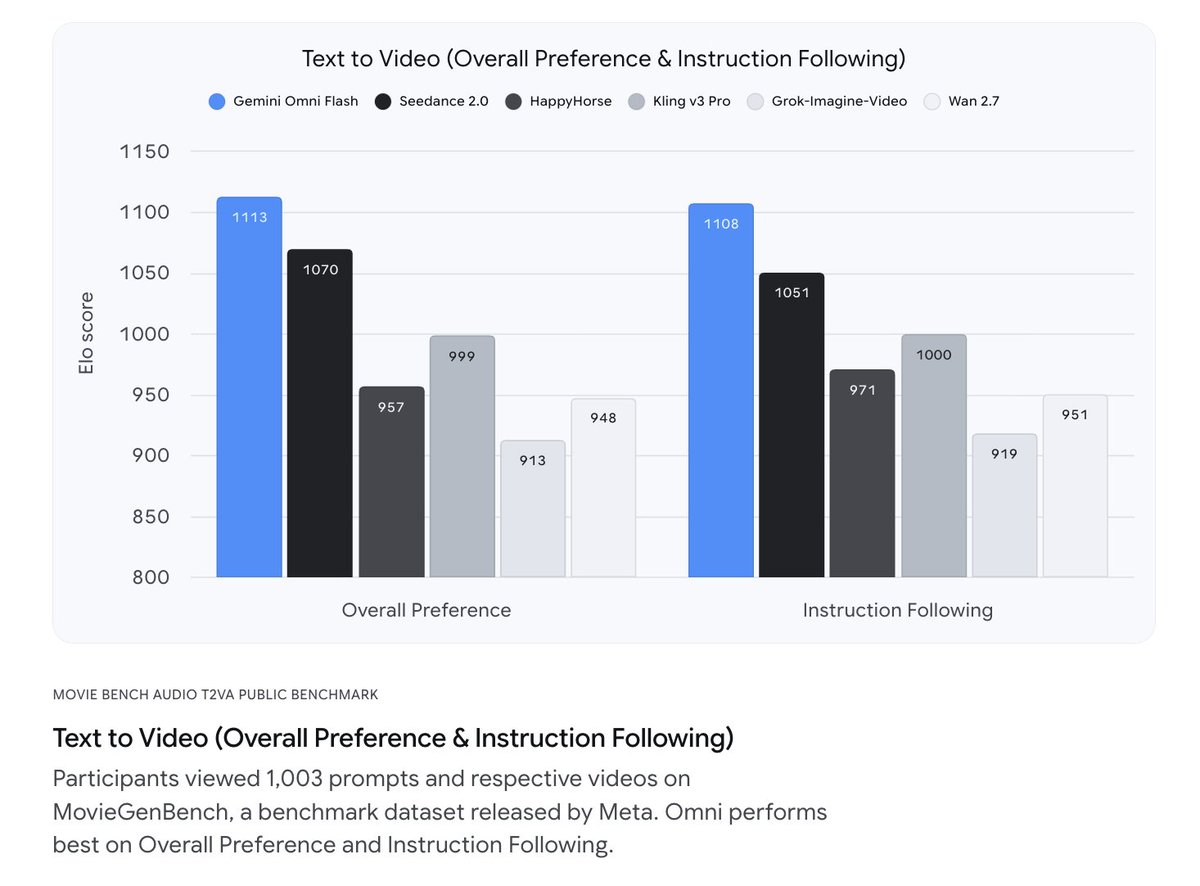The width and height of the screenshot is (1200, 886).
Task: Click the Overall Preference axis label
Action: [426, 610]
